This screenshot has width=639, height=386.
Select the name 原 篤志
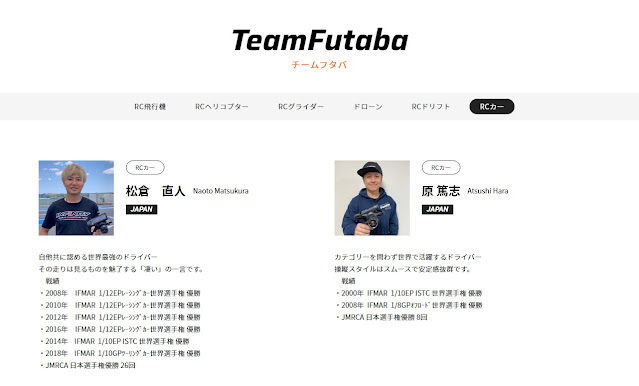[x=441, y=191]
